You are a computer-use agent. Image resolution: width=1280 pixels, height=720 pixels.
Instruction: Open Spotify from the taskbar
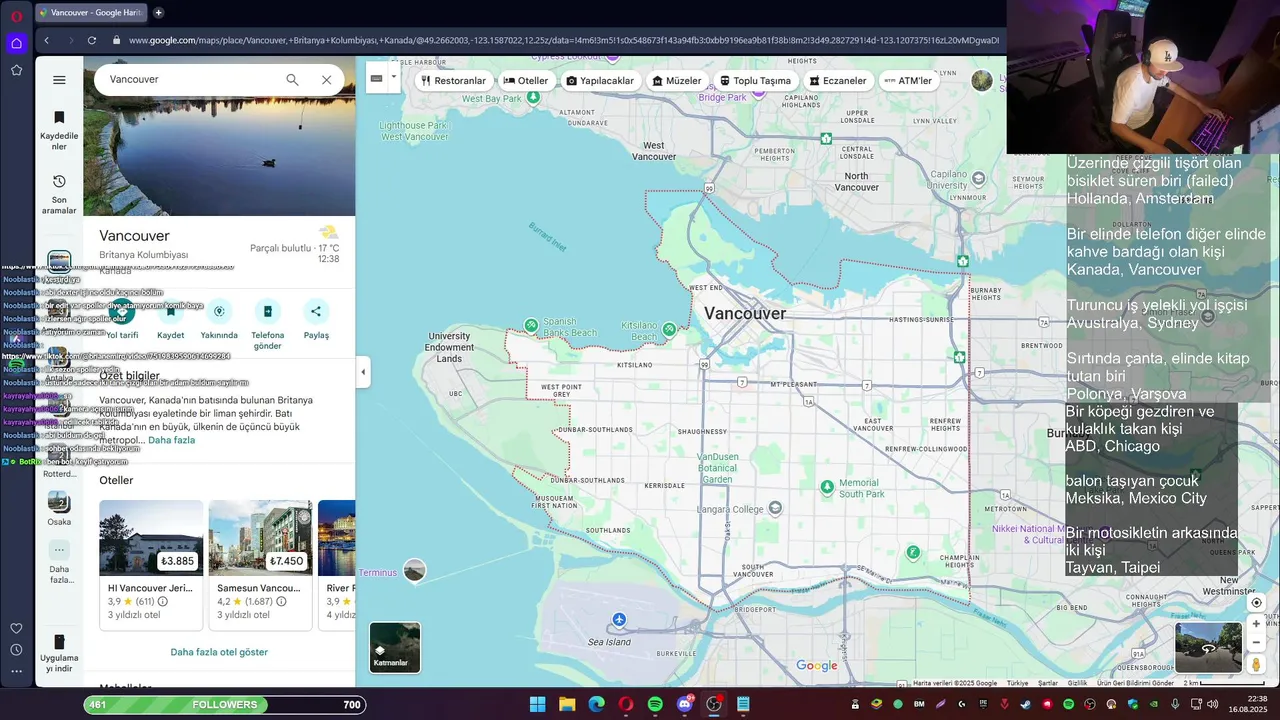655,704
